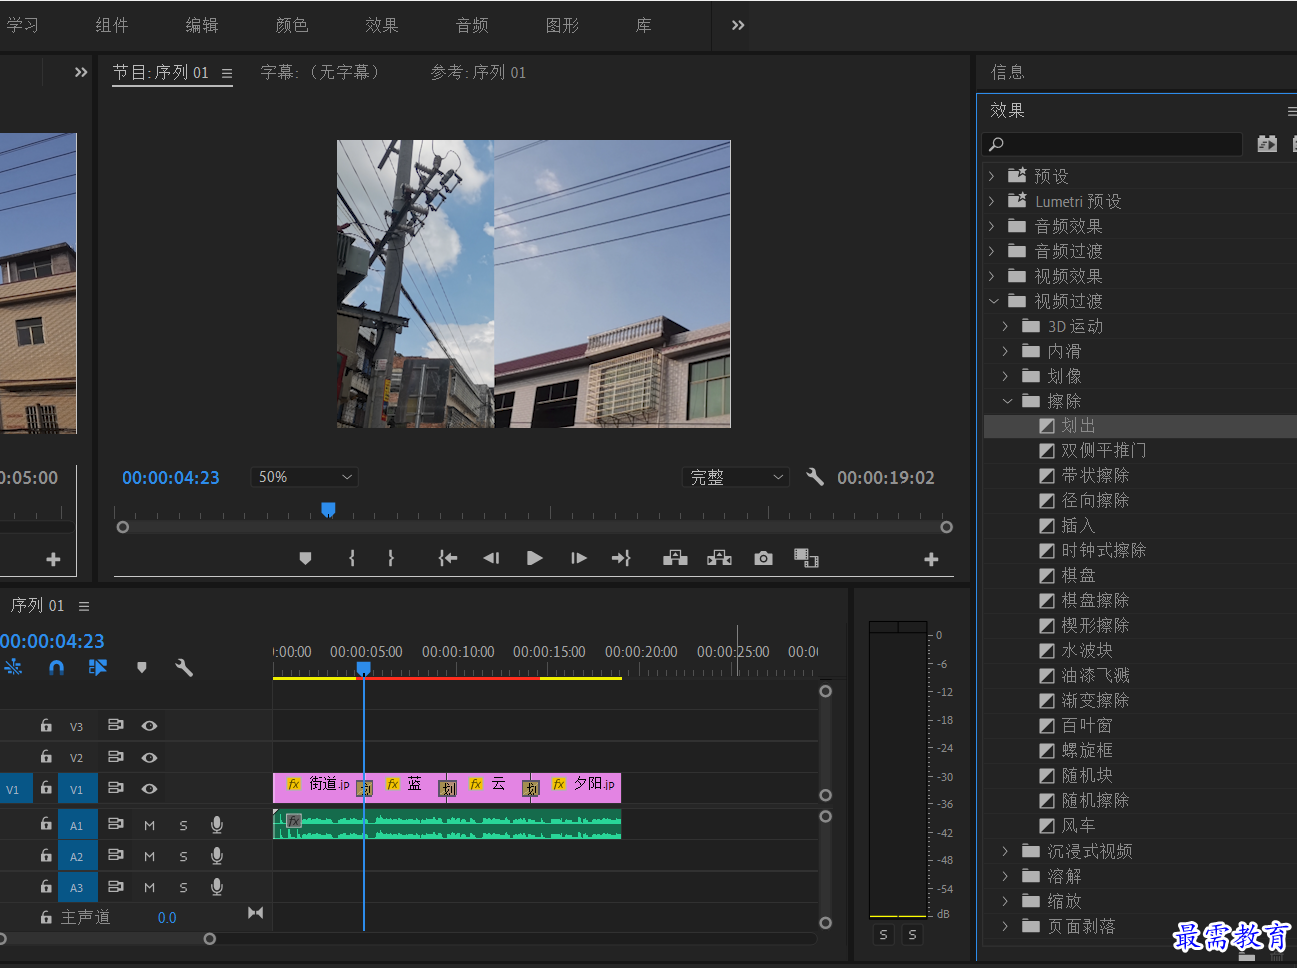
Task: Switch to the 音频 workspace
Action: coord(472,25)
